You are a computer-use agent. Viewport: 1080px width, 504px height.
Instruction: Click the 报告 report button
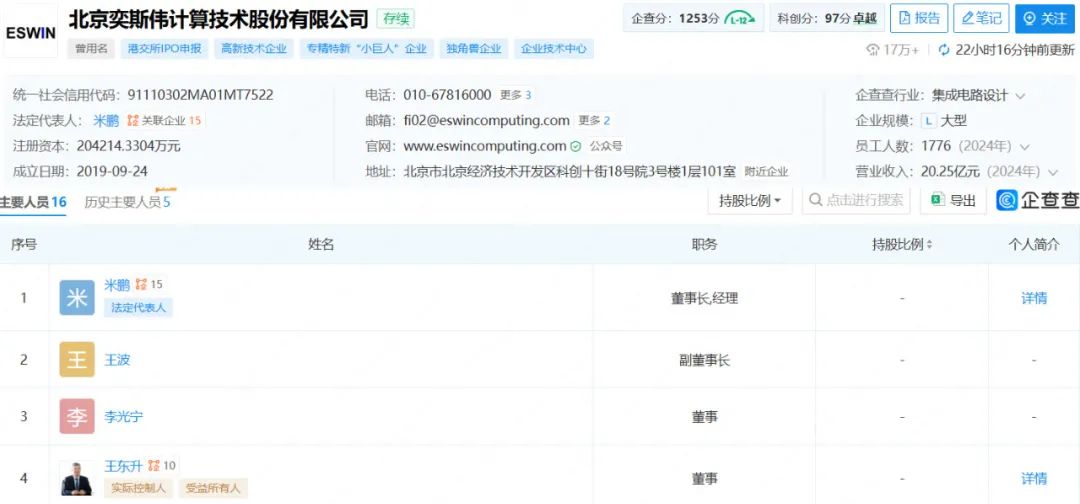pos(918,18)
